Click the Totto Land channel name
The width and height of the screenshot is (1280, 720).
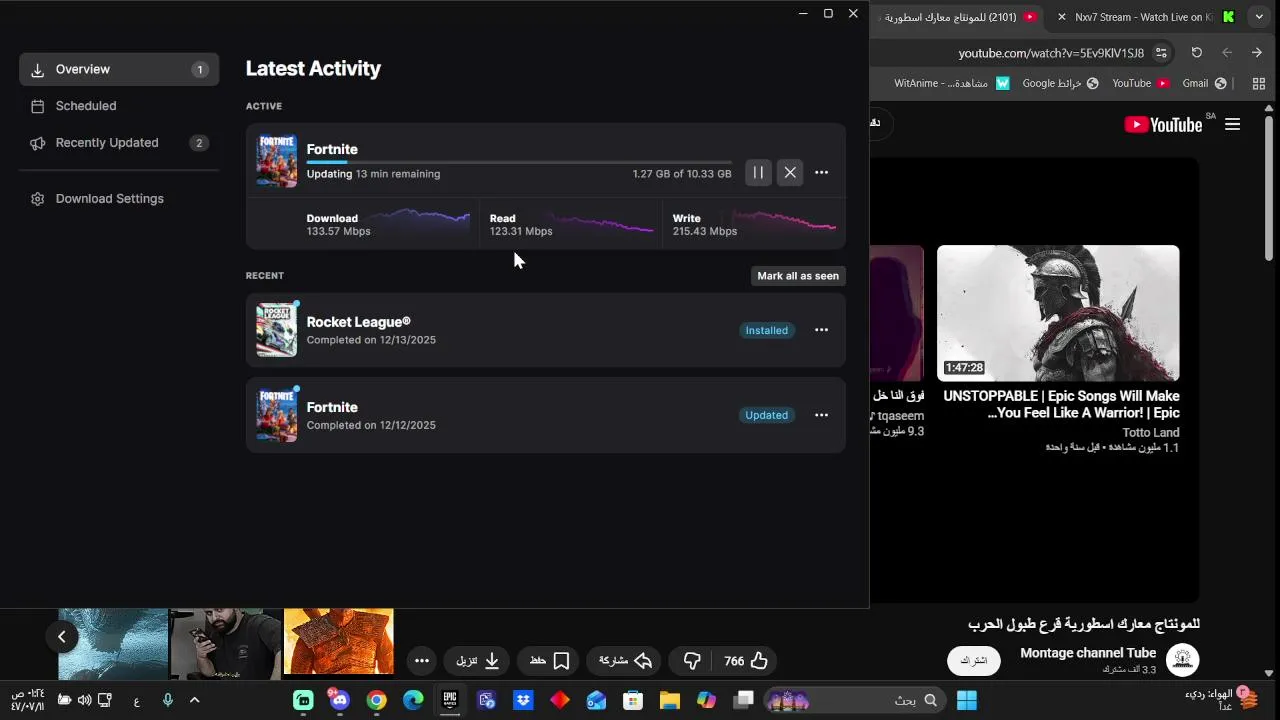point(1151,433)
